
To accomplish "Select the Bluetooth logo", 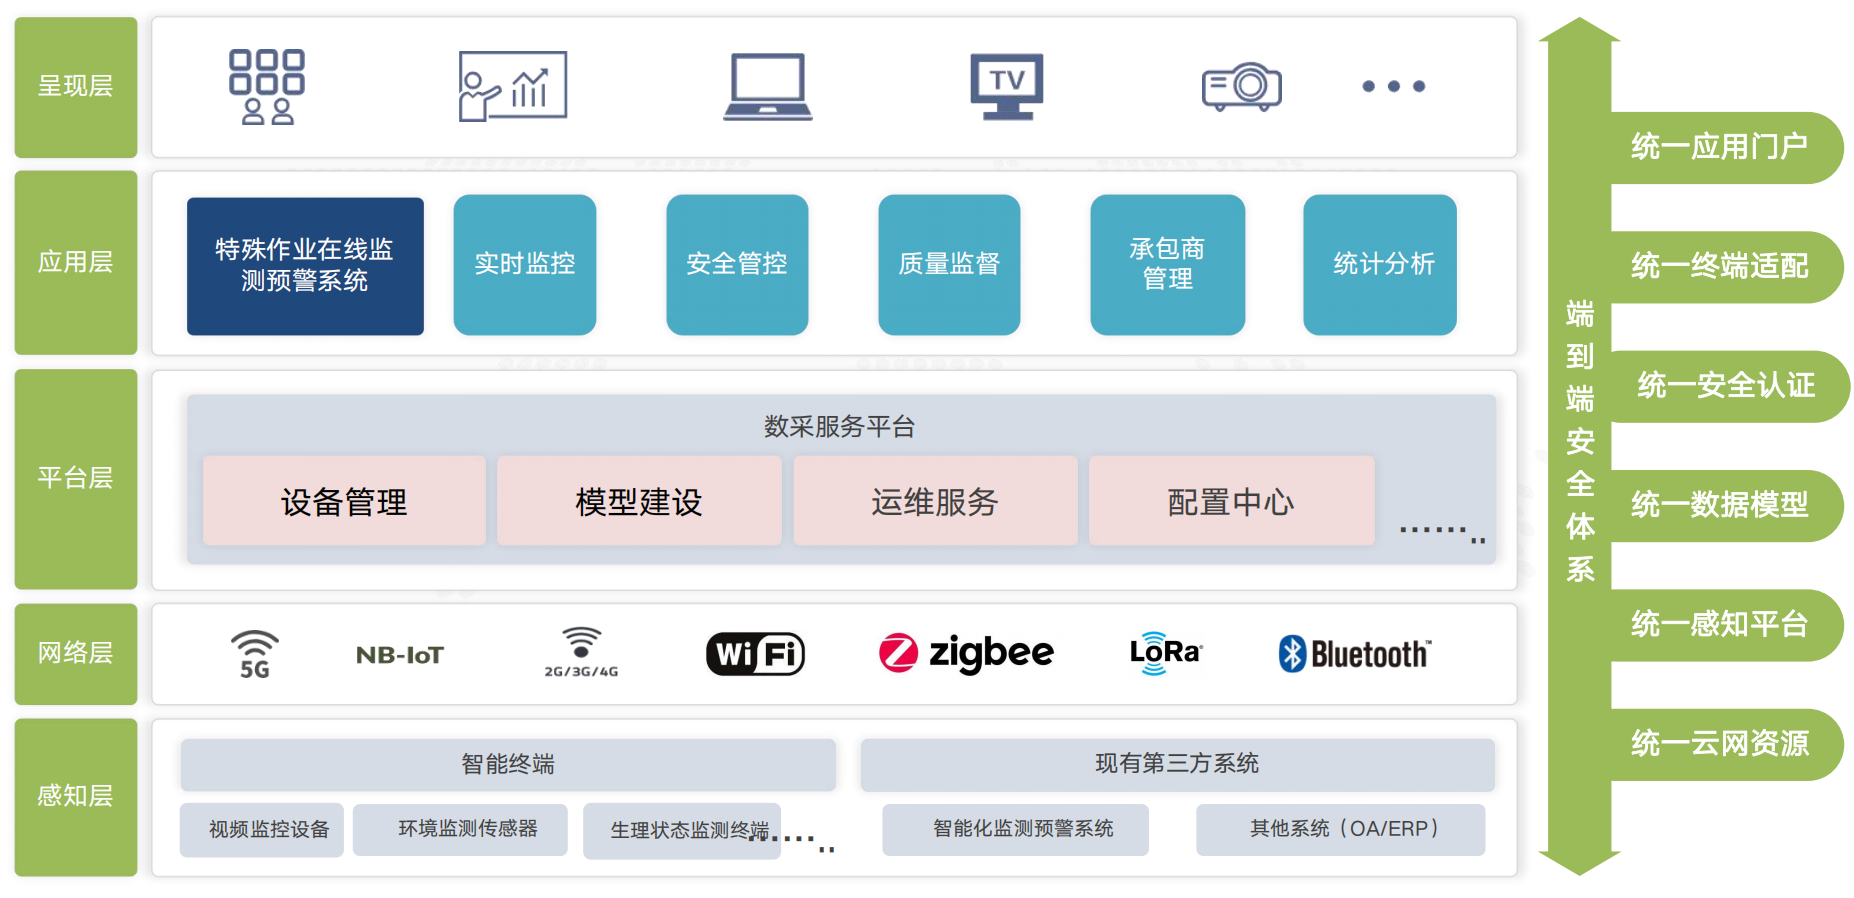I will coord(1355,654).
